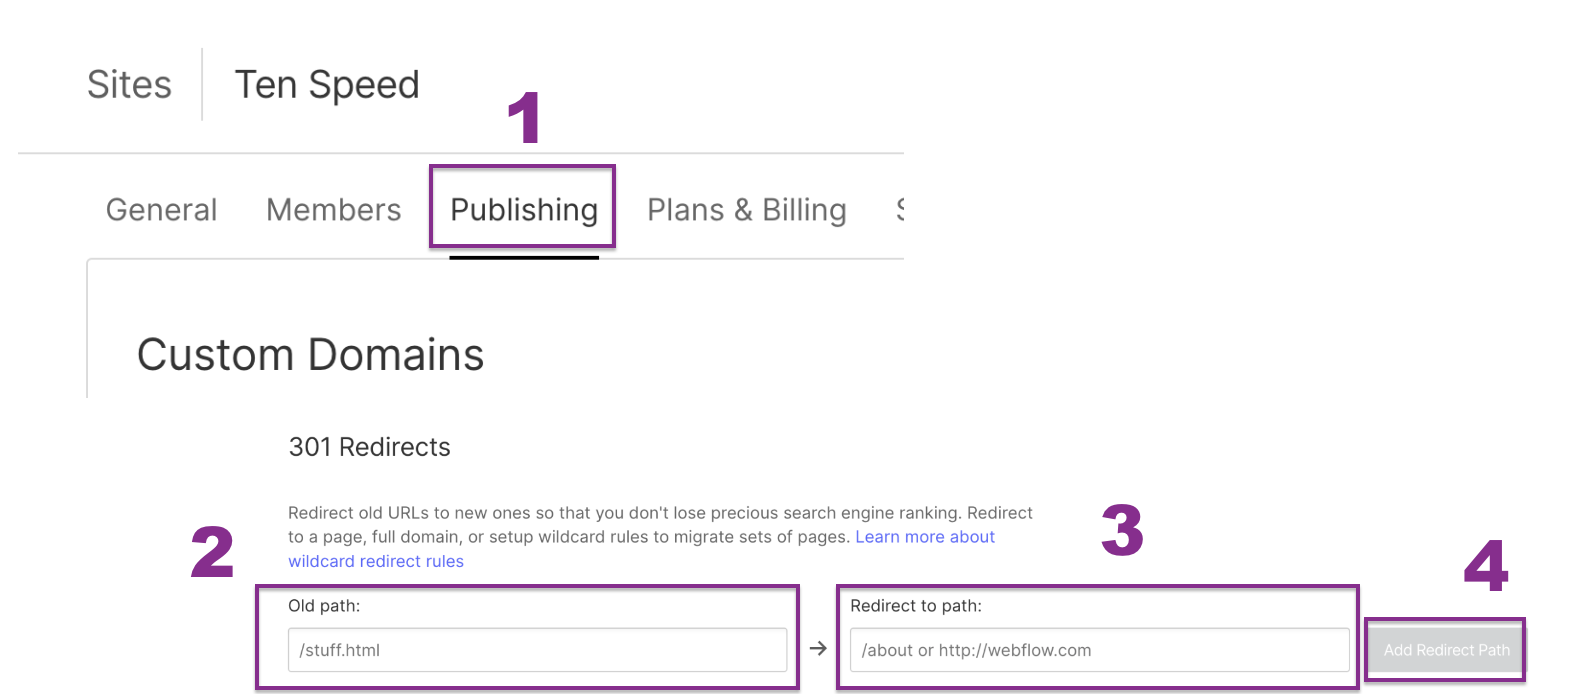This screenshot has height=694, width=1596.
Task: Click the Redirect to path label
Action: pyautogui.click(x=915, y=606)
